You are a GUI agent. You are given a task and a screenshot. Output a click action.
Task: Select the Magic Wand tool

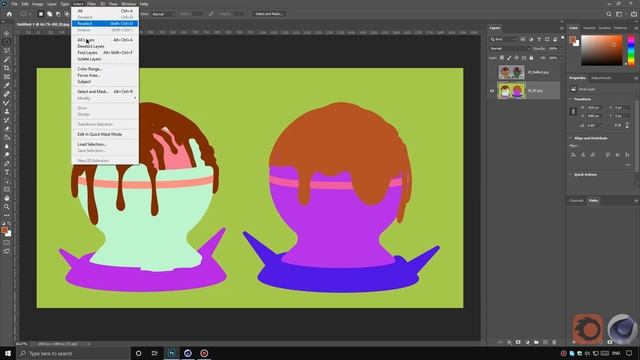point(7,60)
